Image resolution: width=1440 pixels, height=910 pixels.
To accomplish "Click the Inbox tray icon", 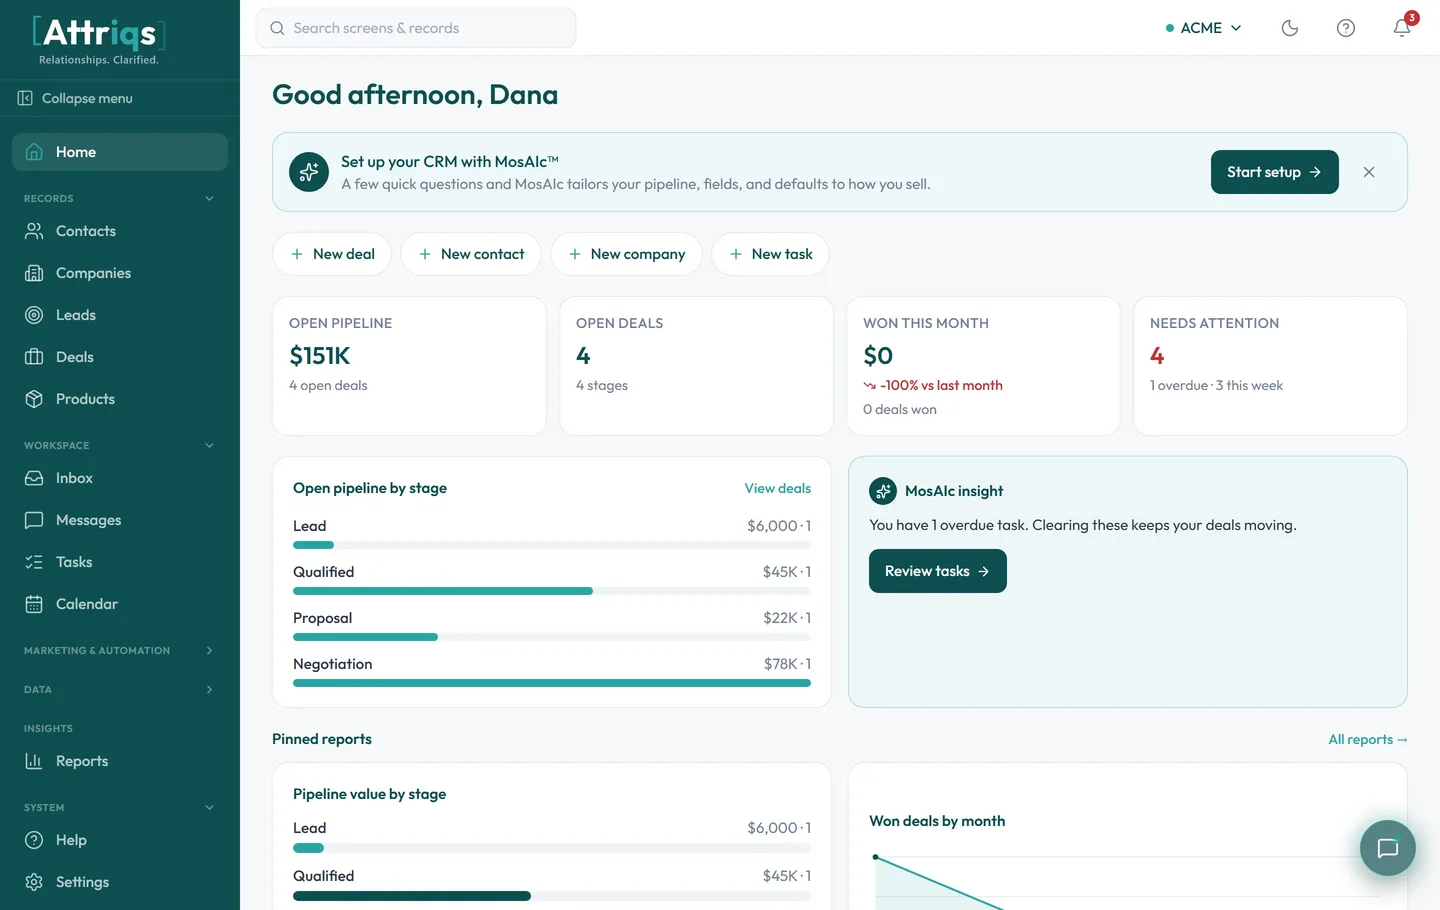I will click(34, 478).
